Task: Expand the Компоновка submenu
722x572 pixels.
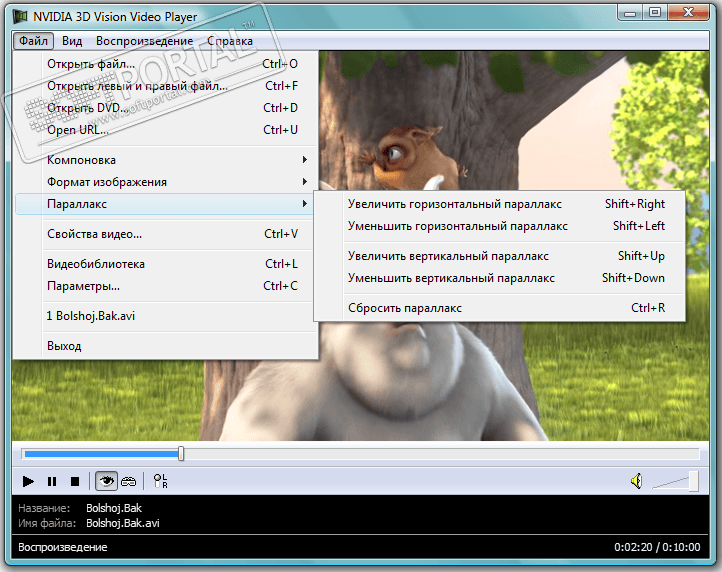Action: 166,160
